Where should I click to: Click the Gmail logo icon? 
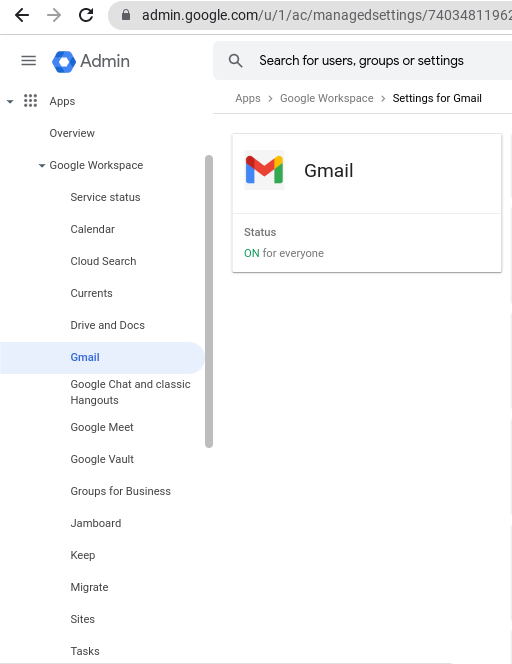tap(264, 170)
